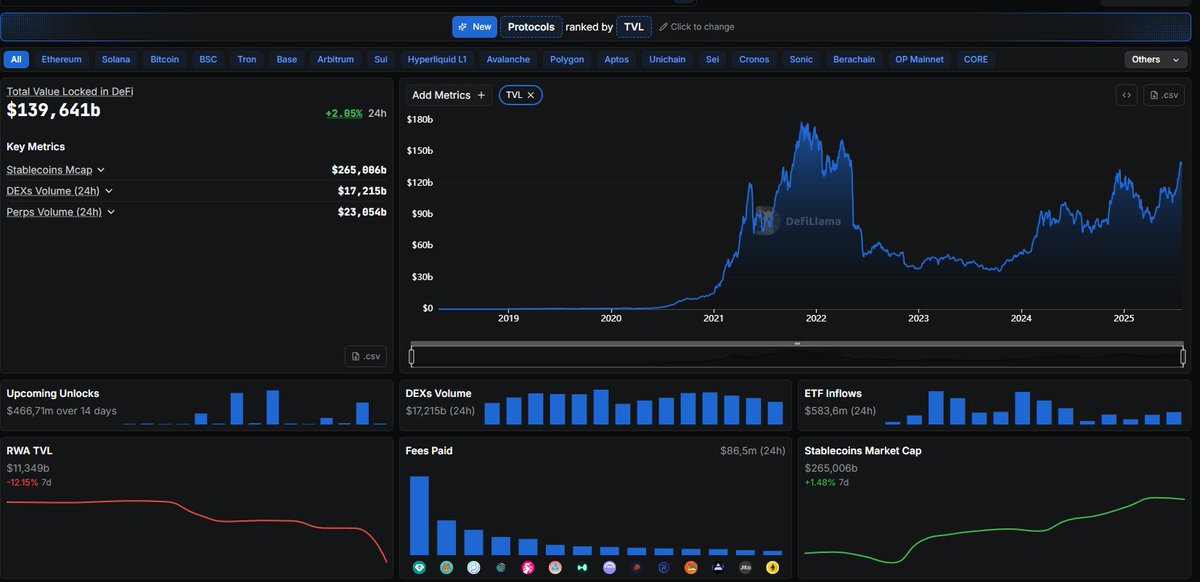
Task: Click the center grip of the chart range slider
Action: pyautogui.click(x=797, y=344)
